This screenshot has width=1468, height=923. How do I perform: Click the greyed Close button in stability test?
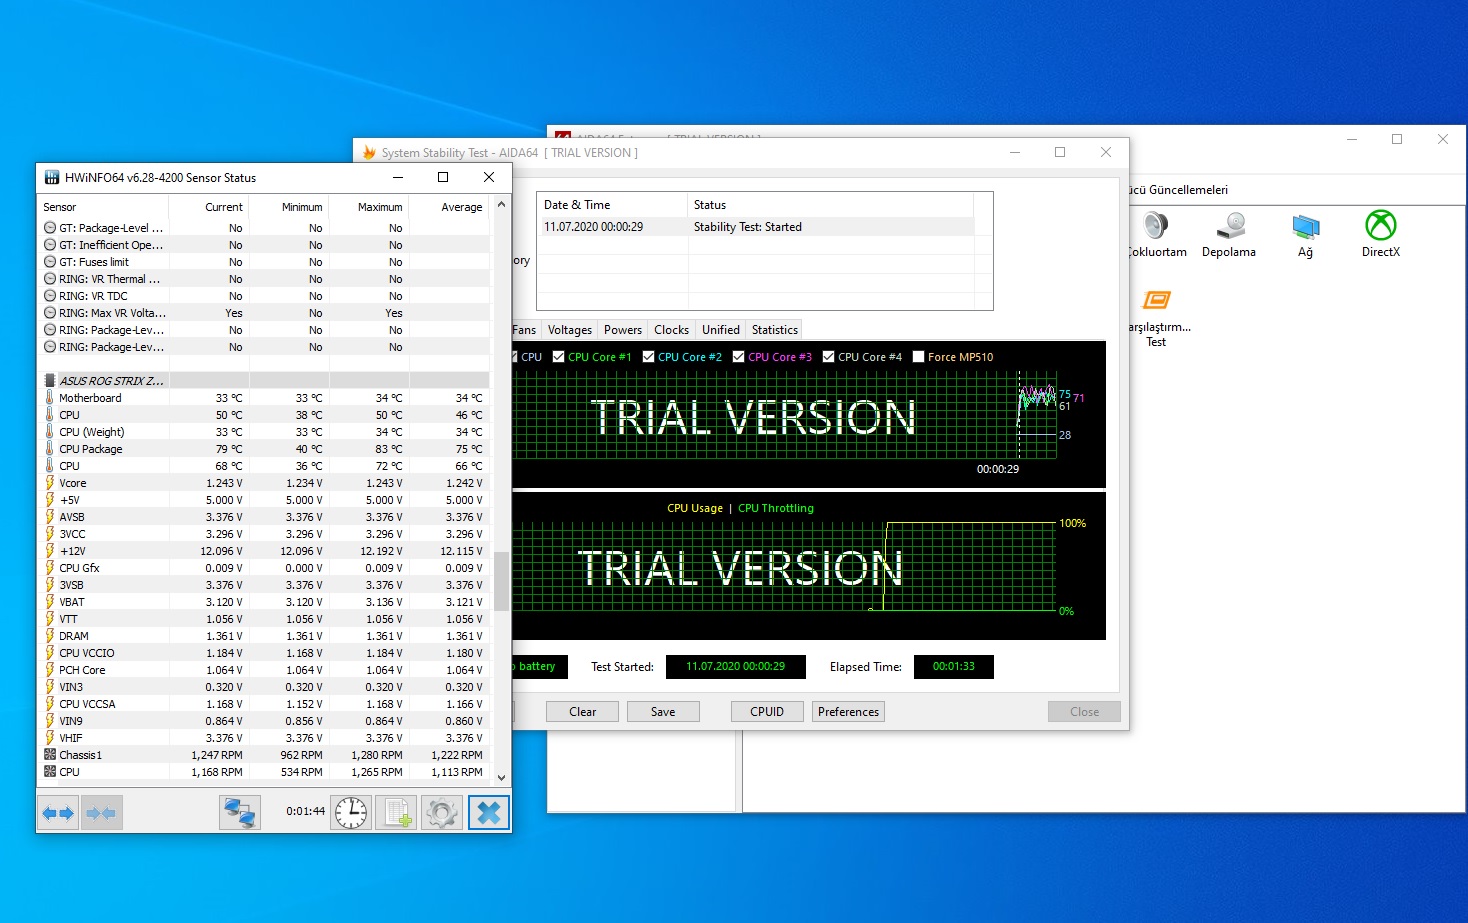[1084, 711]
